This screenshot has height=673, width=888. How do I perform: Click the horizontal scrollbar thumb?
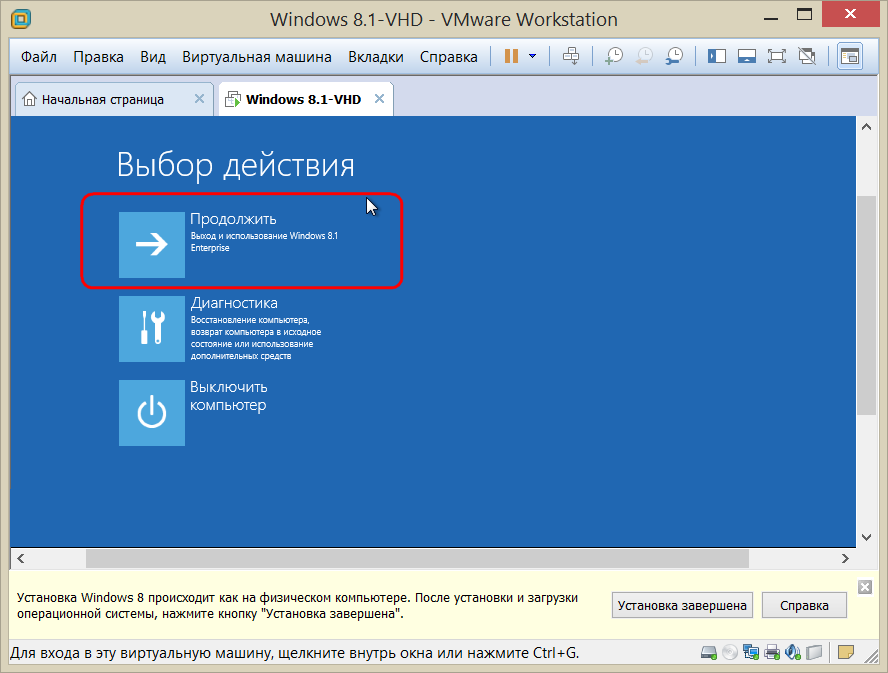[417, 559]
